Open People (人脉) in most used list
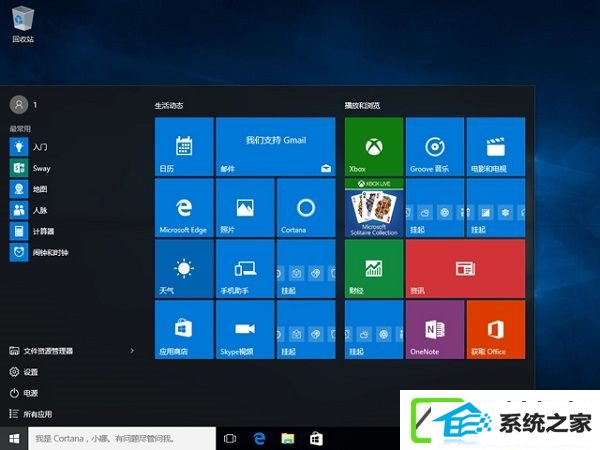Image resolution: width=600 pixels, height=450 pixels. coord(73,210)
